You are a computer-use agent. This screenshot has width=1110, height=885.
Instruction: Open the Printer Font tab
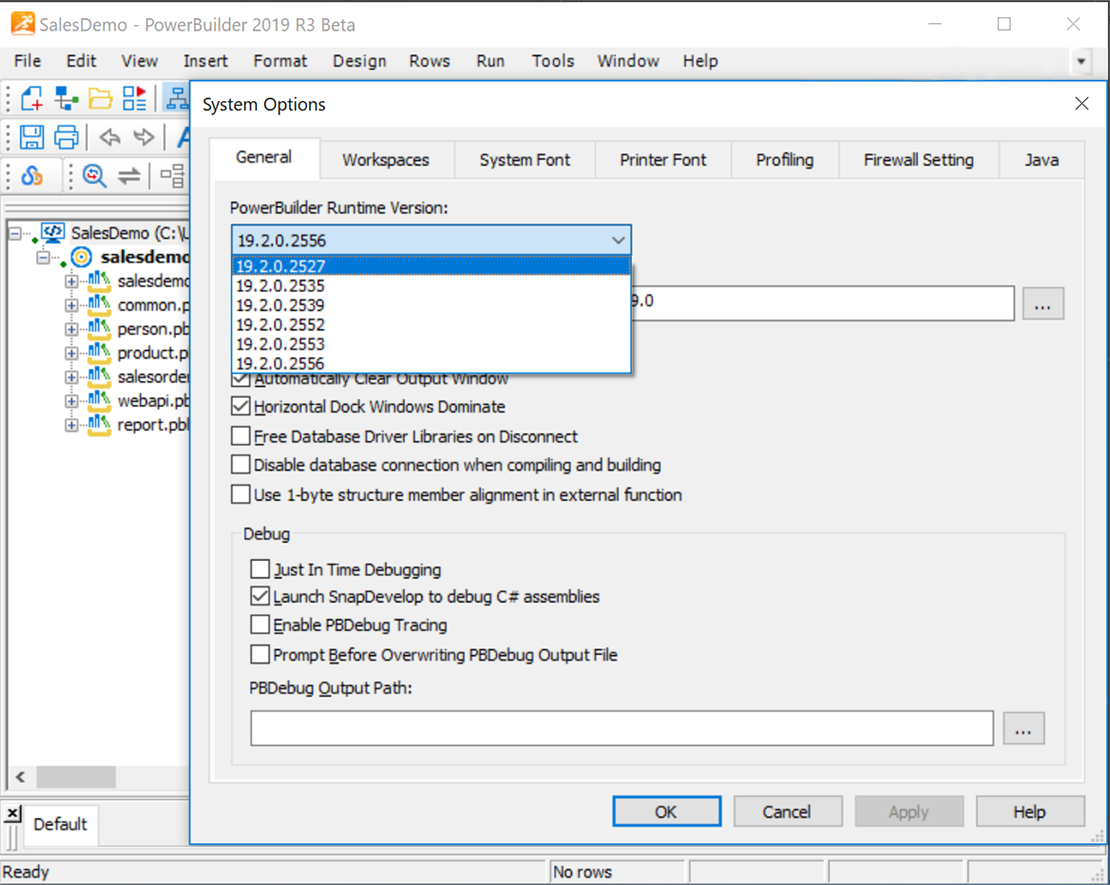pyautogui.click(x=663, y=160)
